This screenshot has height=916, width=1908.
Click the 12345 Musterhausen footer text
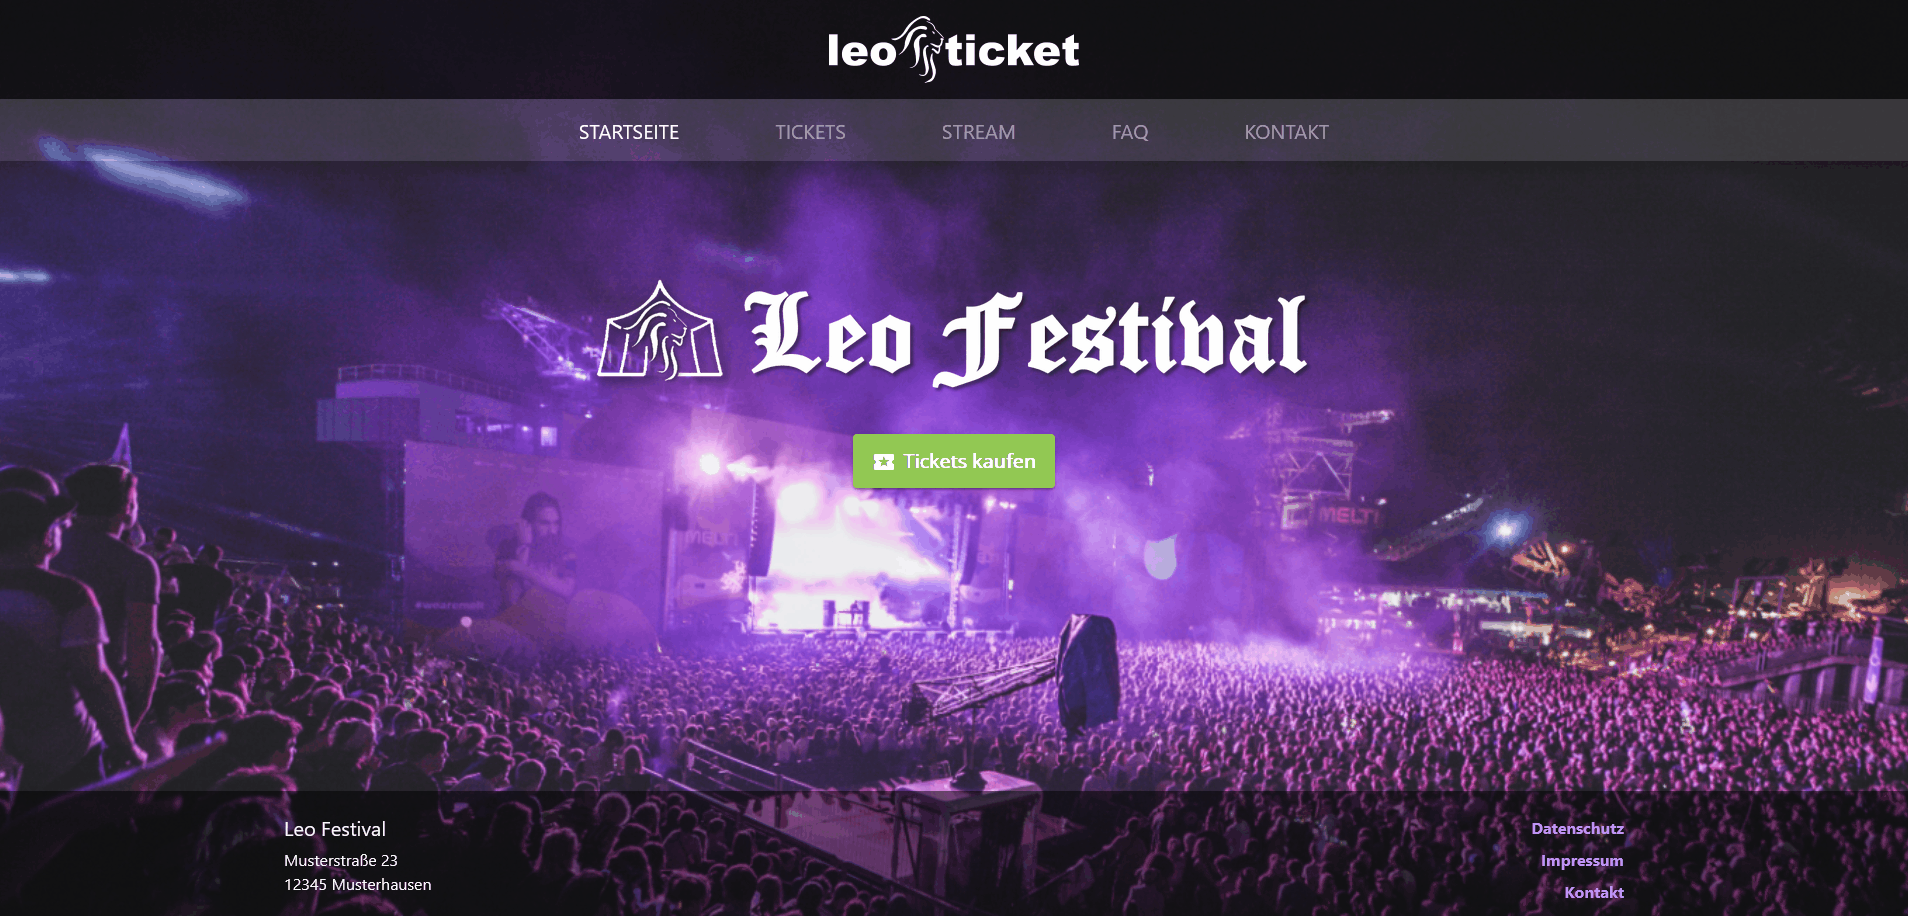[358, 884]
